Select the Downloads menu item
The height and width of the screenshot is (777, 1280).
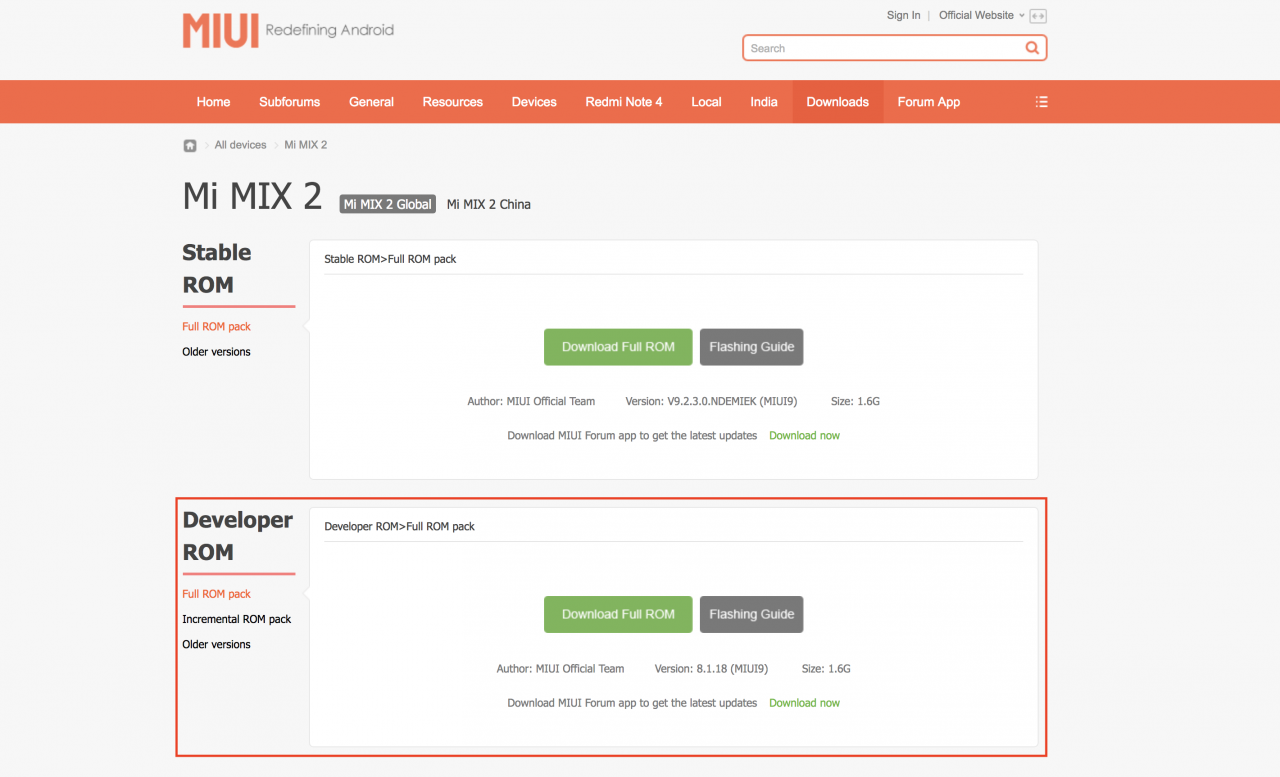coord(838,102)
